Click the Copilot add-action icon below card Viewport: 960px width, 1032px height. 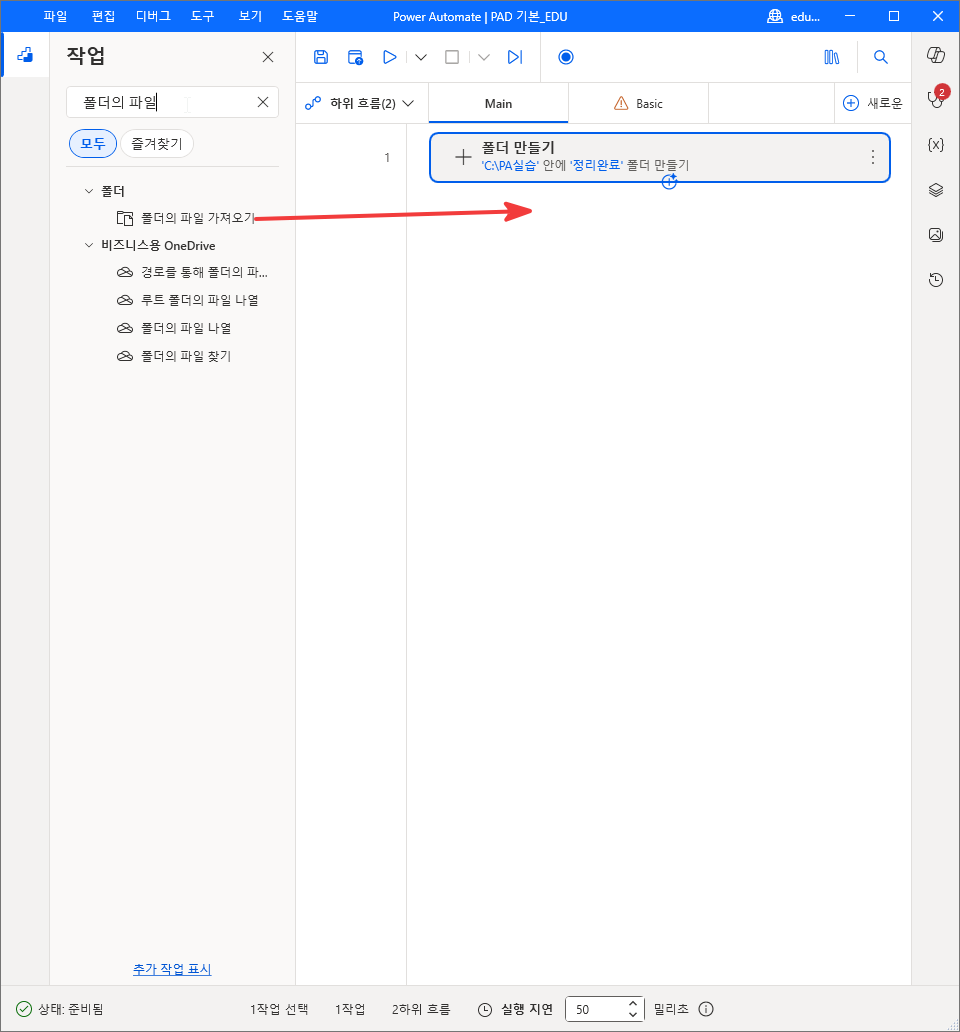pos(669,182)
